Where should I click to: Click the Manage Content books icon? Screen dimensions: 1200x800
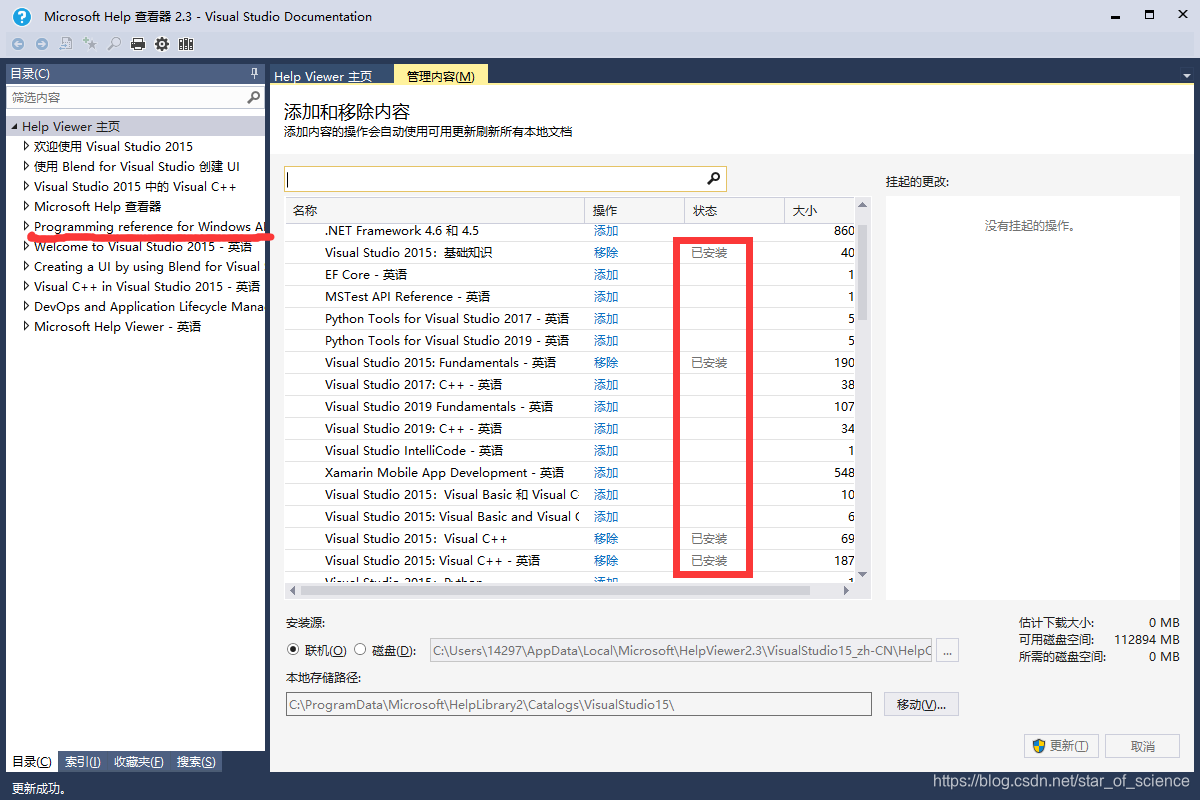tap(186, 44)
